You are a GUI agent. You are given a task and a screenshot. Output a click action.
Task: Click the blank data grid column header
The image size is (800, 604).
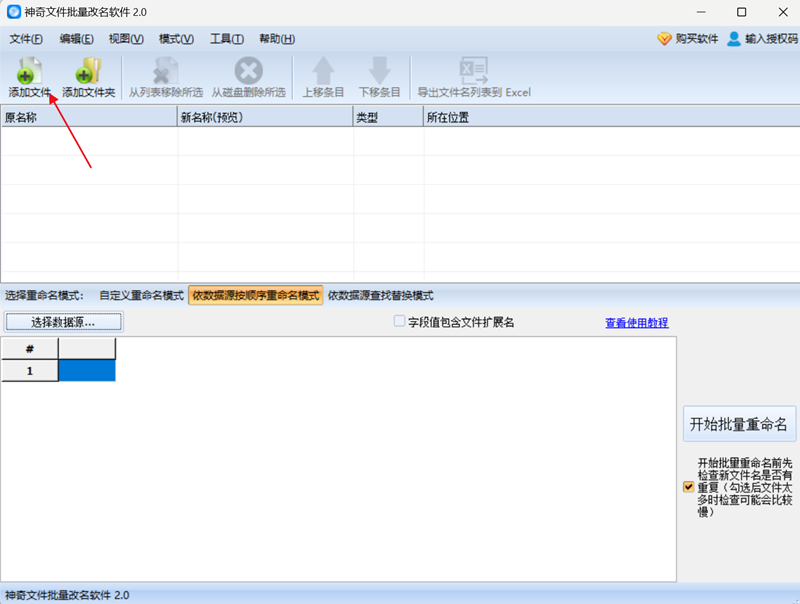[87, 349]
